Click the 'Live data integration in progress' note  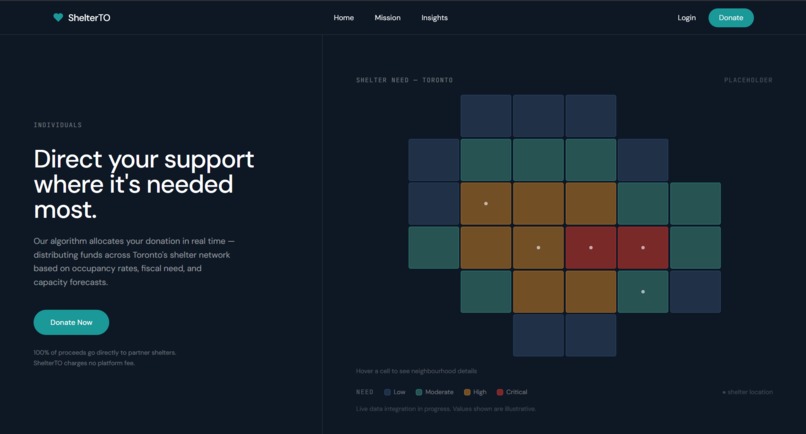point(446,409)
